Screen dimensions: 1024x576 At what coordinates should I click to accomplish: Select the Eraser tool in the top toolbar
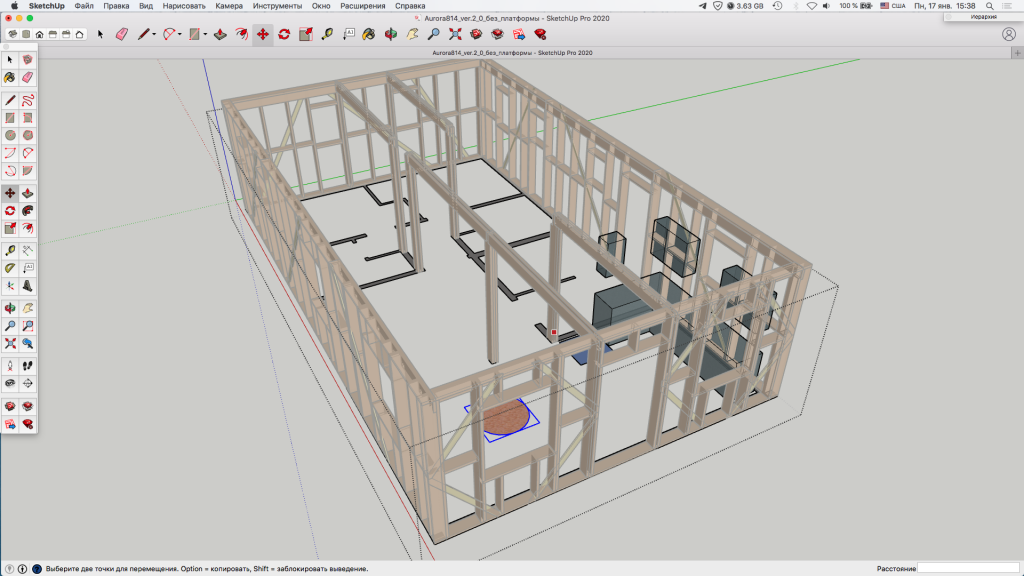pos(122,34)
